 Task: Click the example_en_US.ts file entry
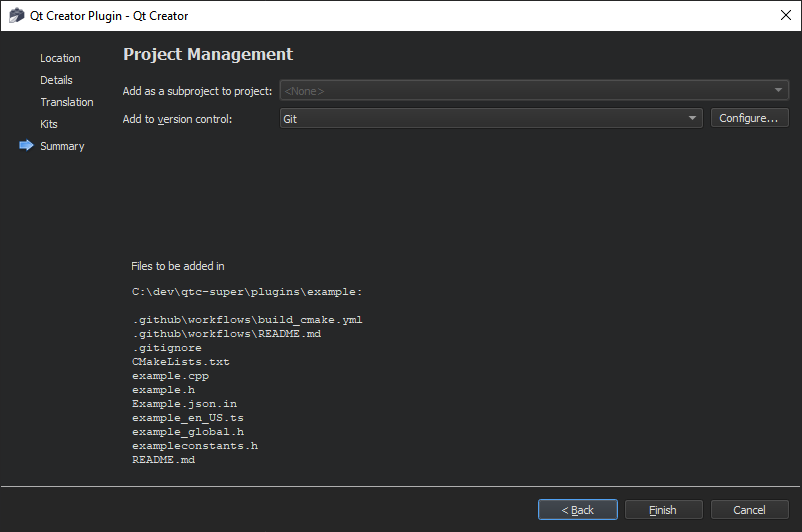[188, 418]
